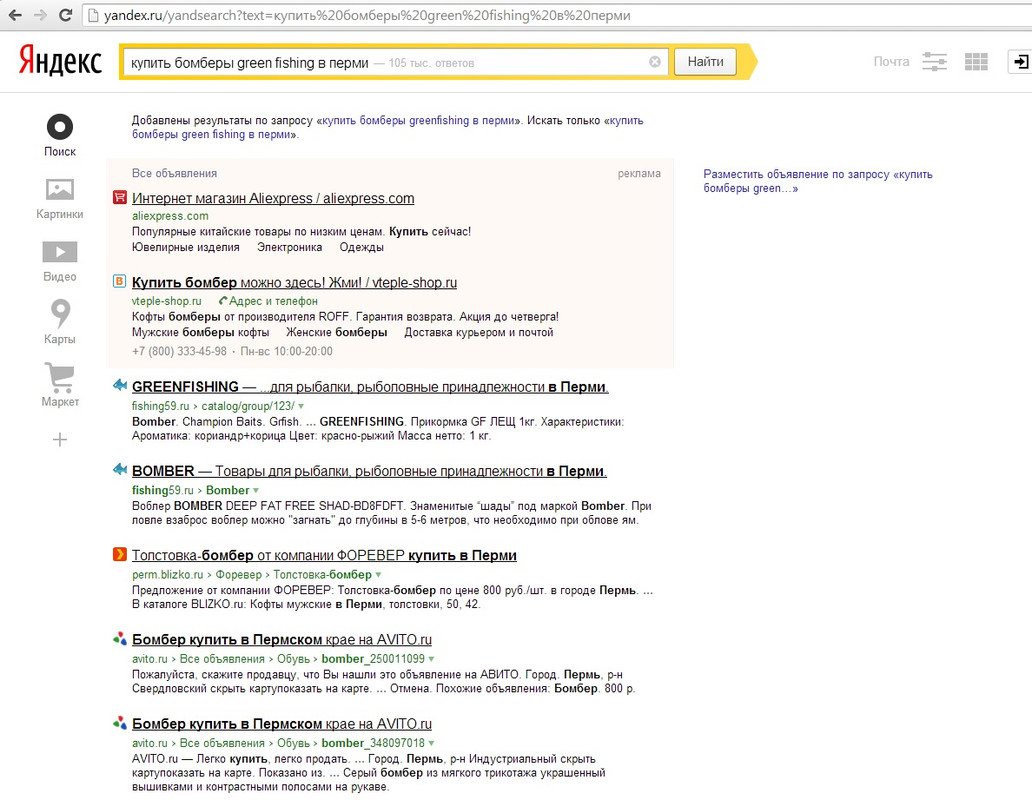This screenshot has height=800, width=1032.
Task: Click the Avito favicon beside bomber_348097018 result
Action: (x=119, y=722)
